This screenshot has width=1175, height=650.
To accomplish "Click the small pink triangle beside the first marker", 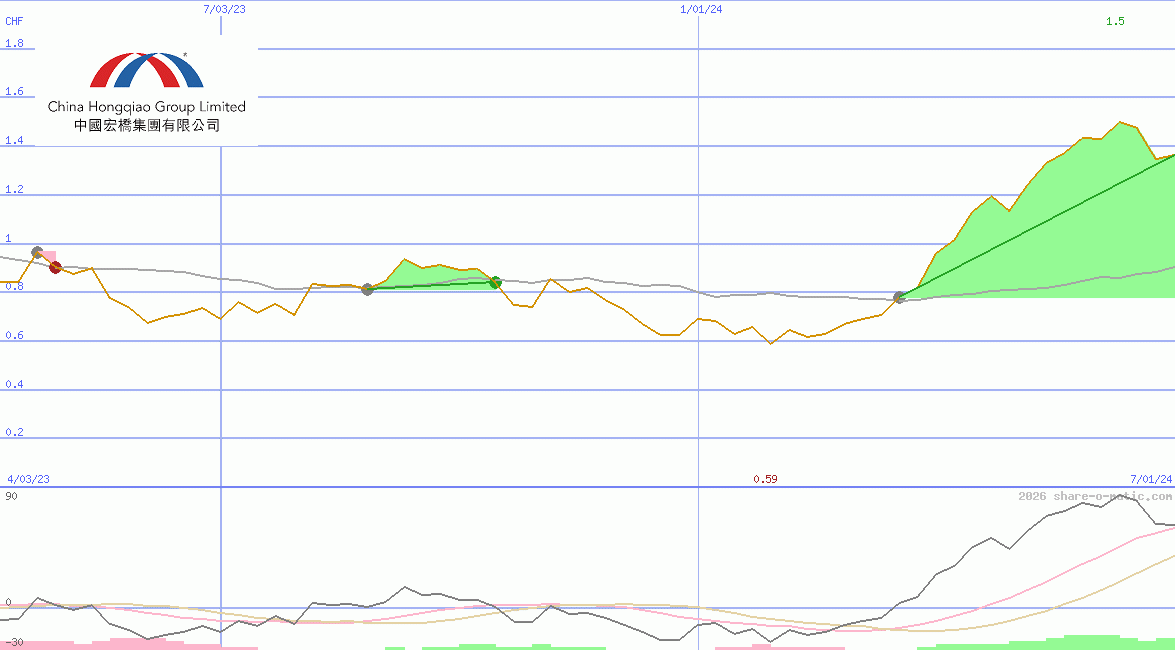I will 48,256.
